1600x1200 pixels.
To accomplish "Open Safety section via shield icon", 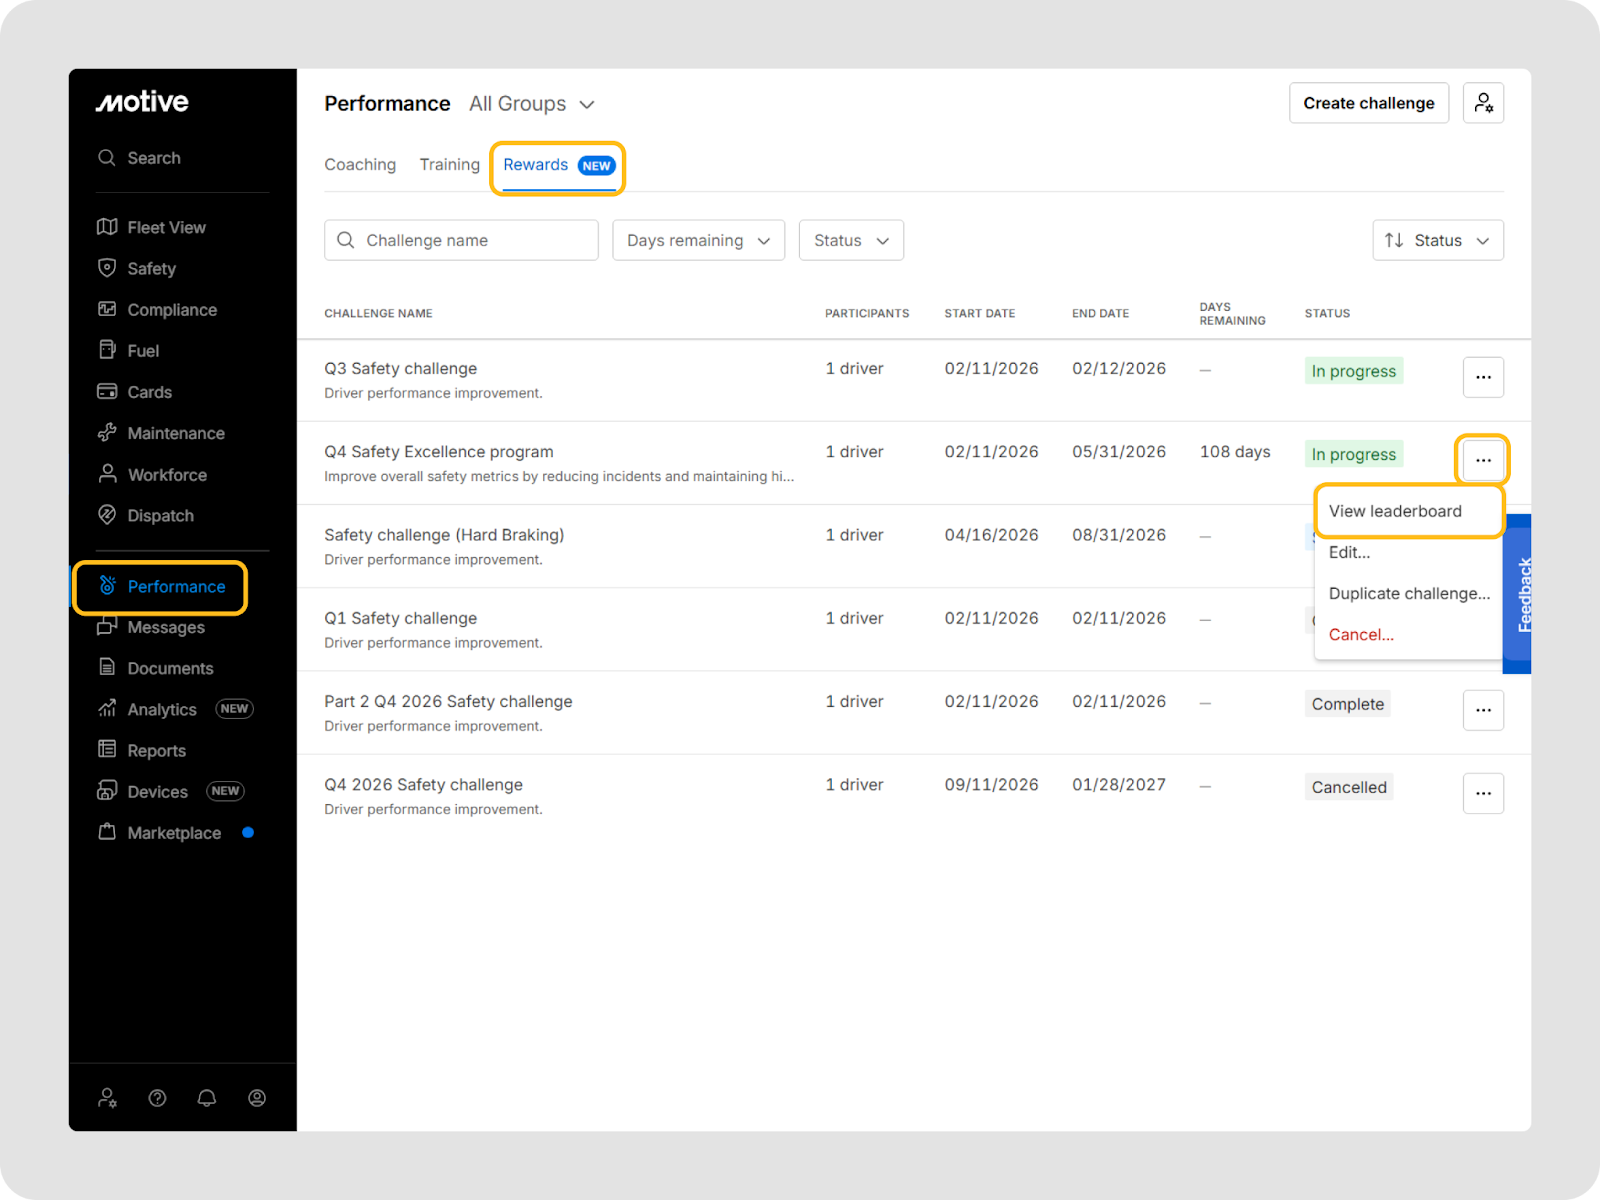I will pyautogui.click(x=107, y=268).
